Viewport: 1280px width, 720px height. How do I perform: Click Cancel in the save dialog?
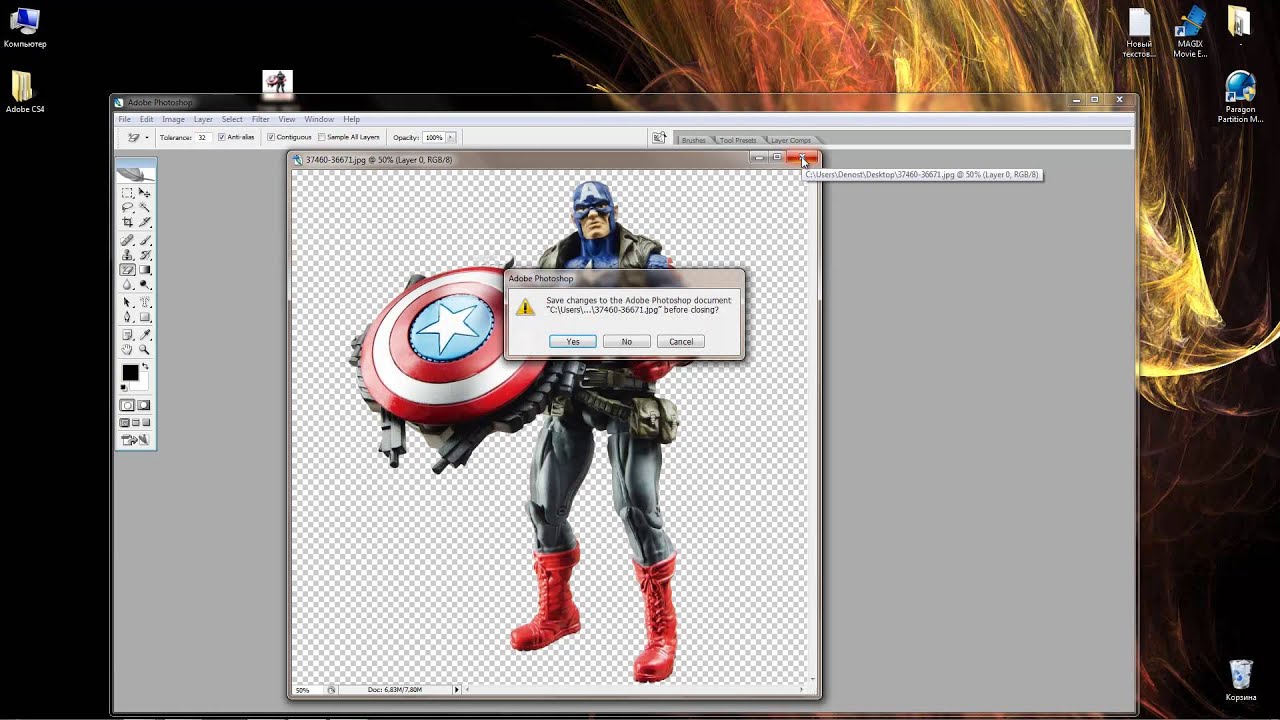[x=681, y=342]
